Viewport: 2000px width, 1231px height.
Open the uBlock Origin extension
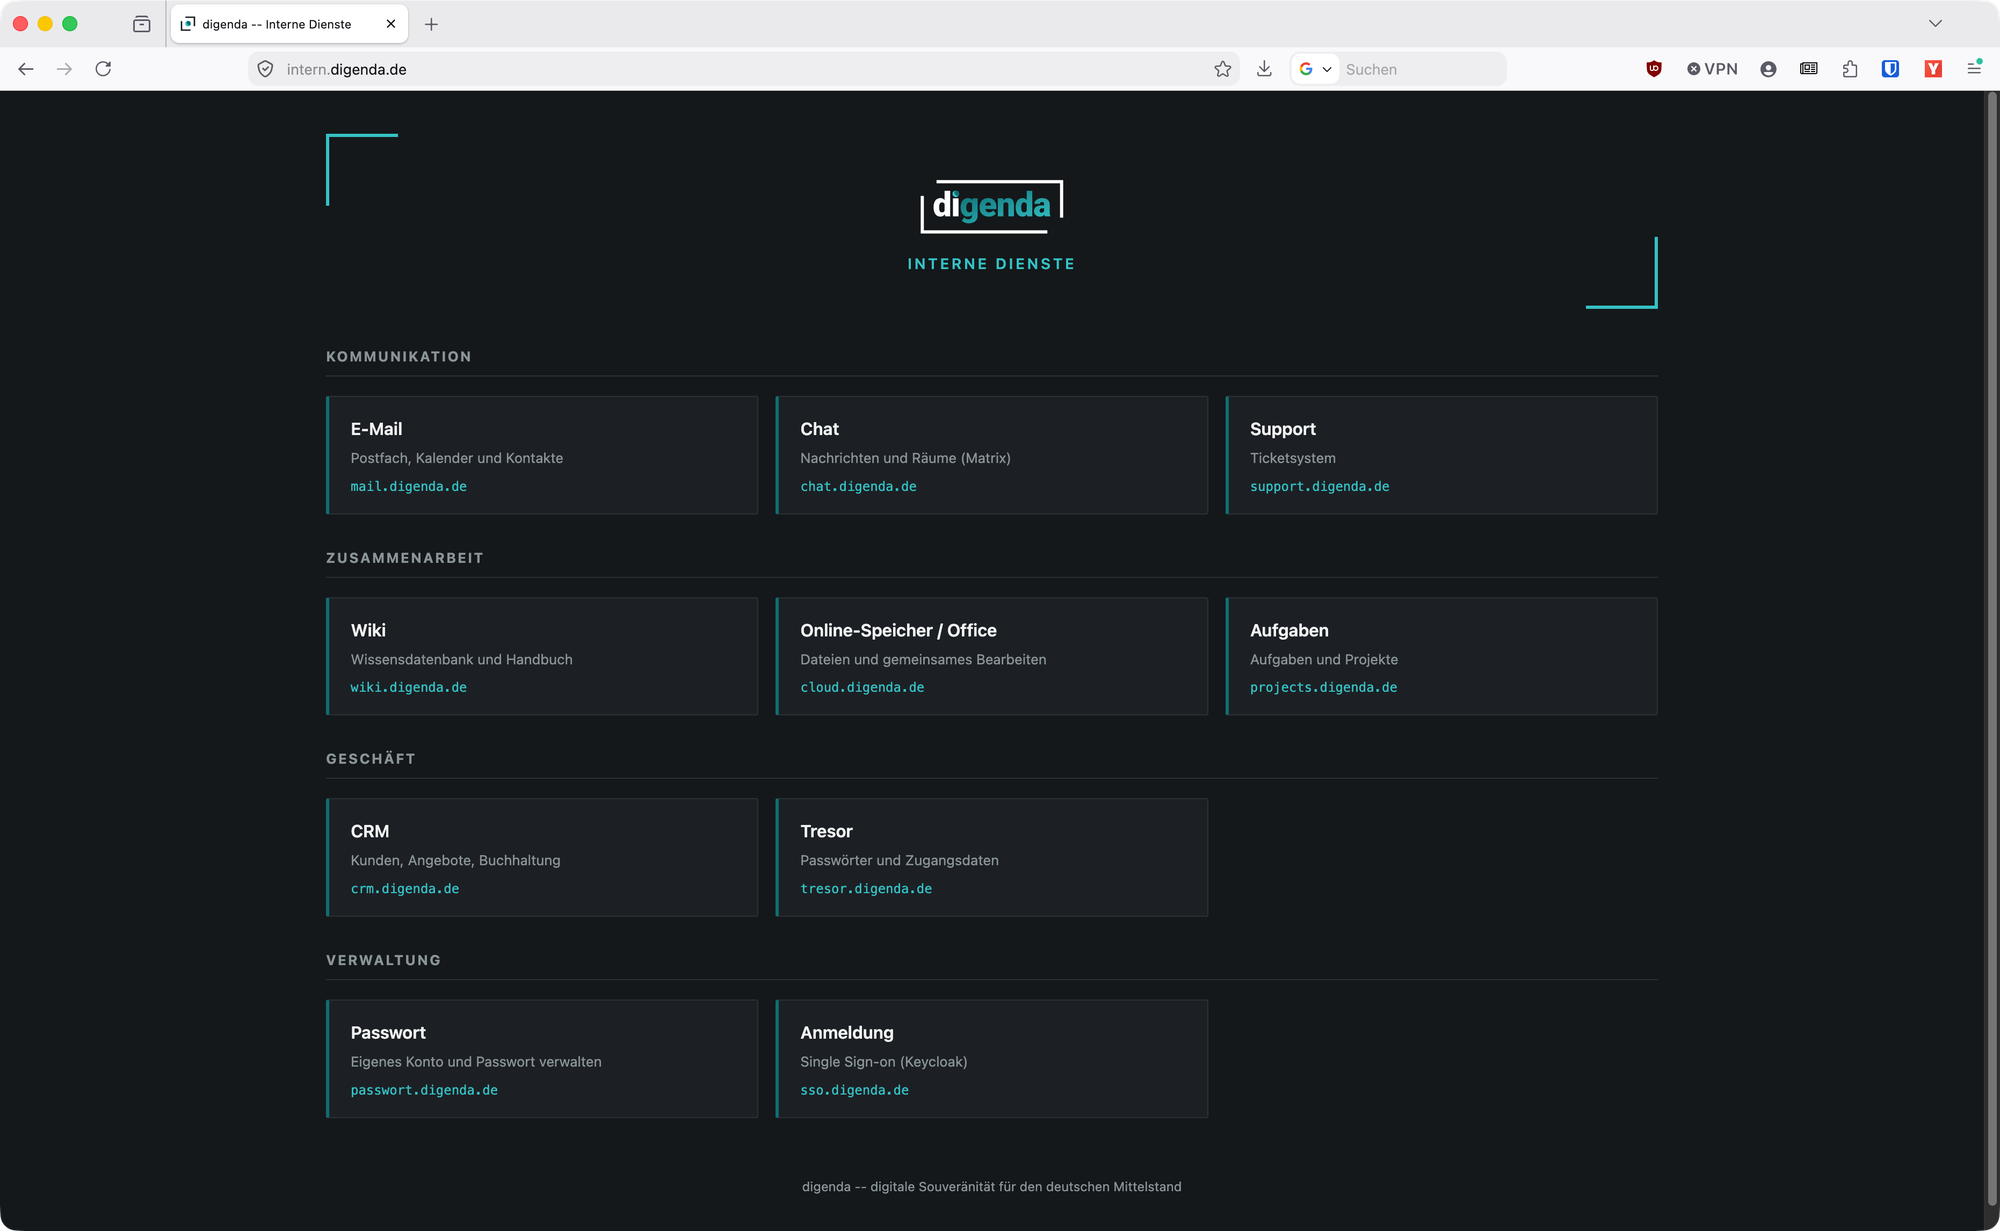click(1654, 69)
